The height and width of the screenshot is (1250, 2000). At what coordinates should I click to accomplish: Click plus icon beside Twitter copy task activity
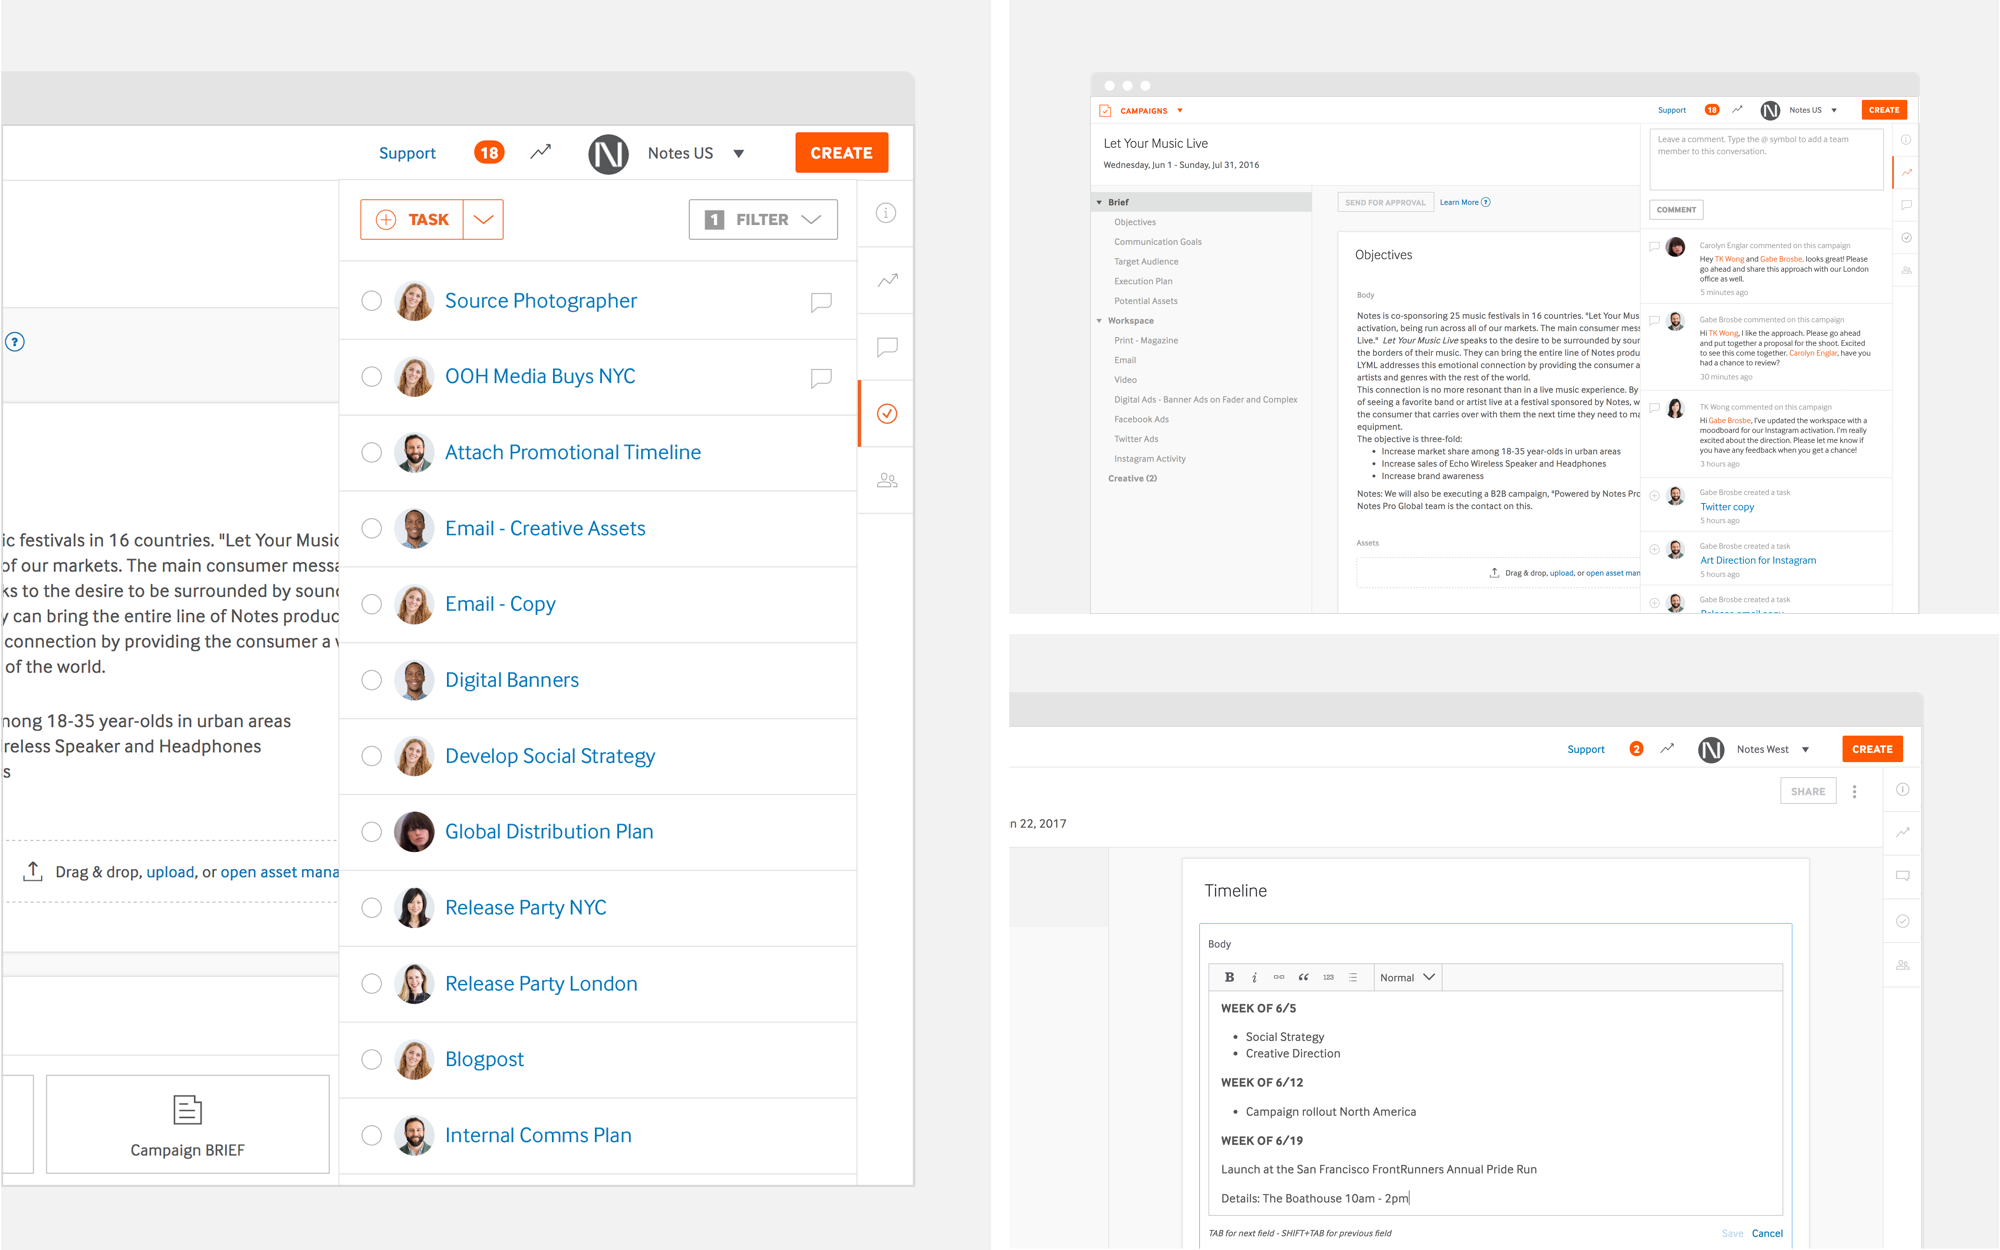click(x=1655, y=496)
